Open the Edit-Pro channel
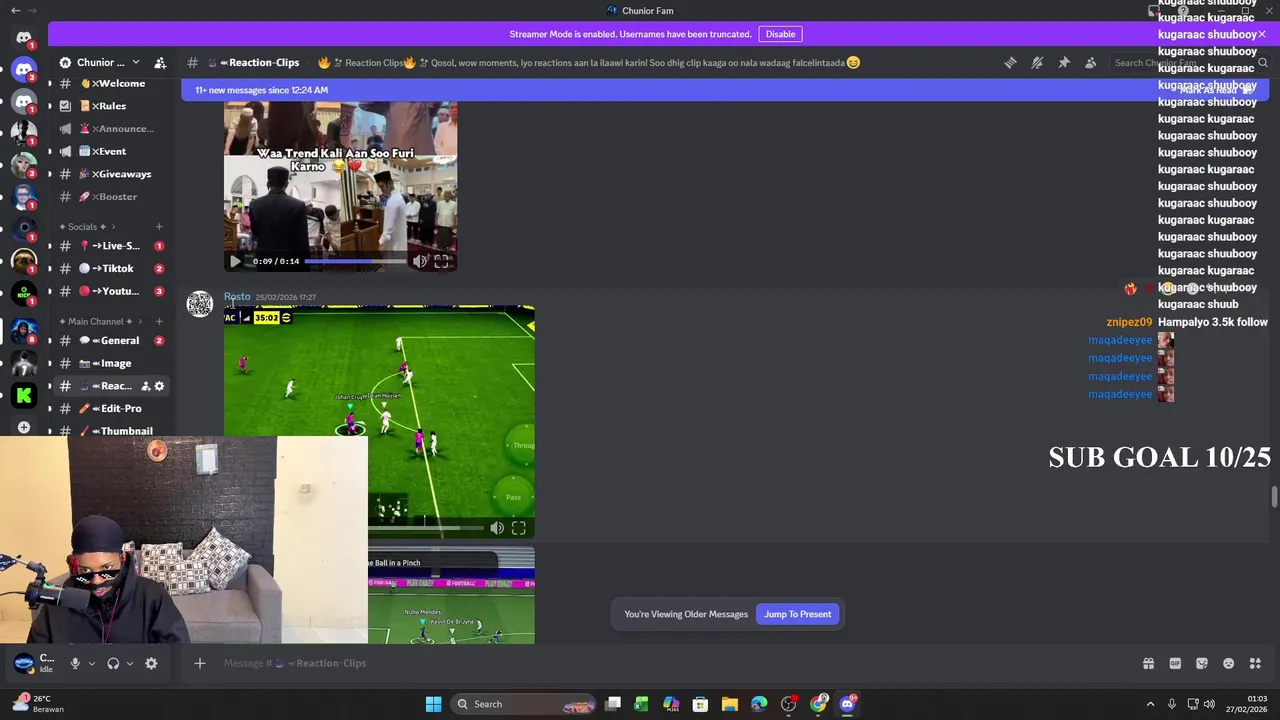This screenshot has height=720, width=1280. 111,408
